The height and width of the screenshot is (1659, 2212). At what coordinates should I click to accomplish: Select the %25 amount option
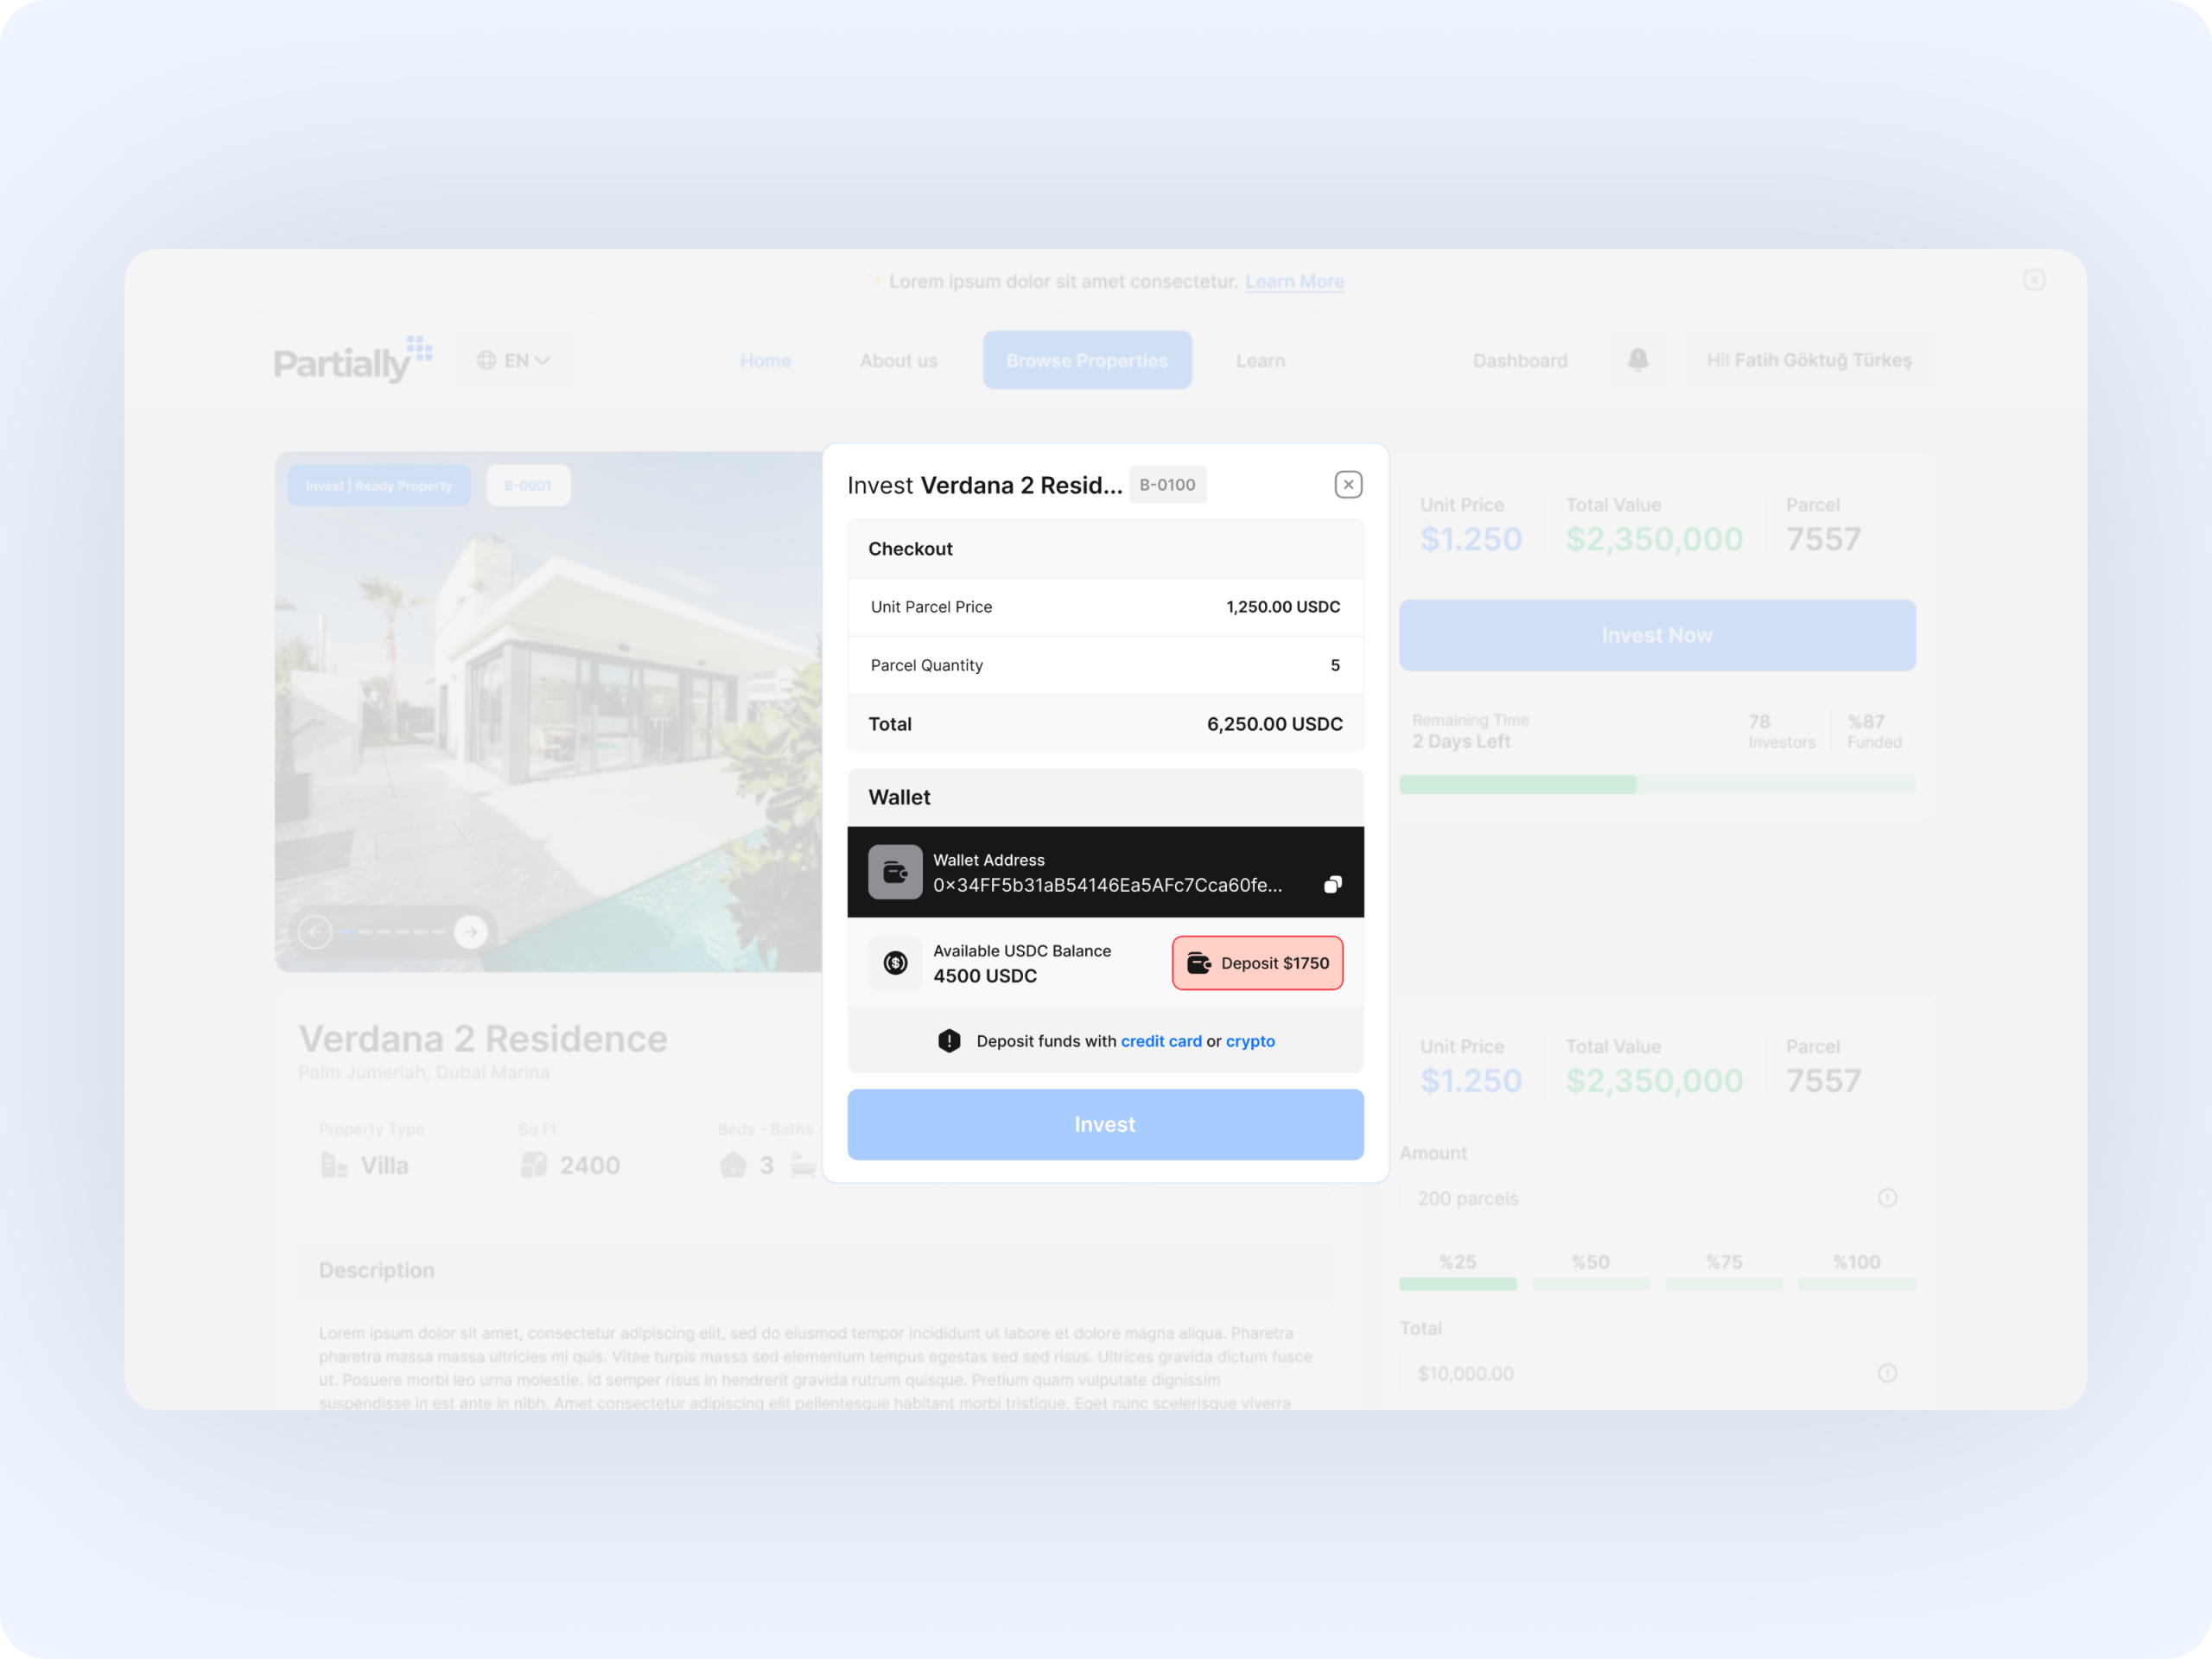[x=1457, y=1272]
